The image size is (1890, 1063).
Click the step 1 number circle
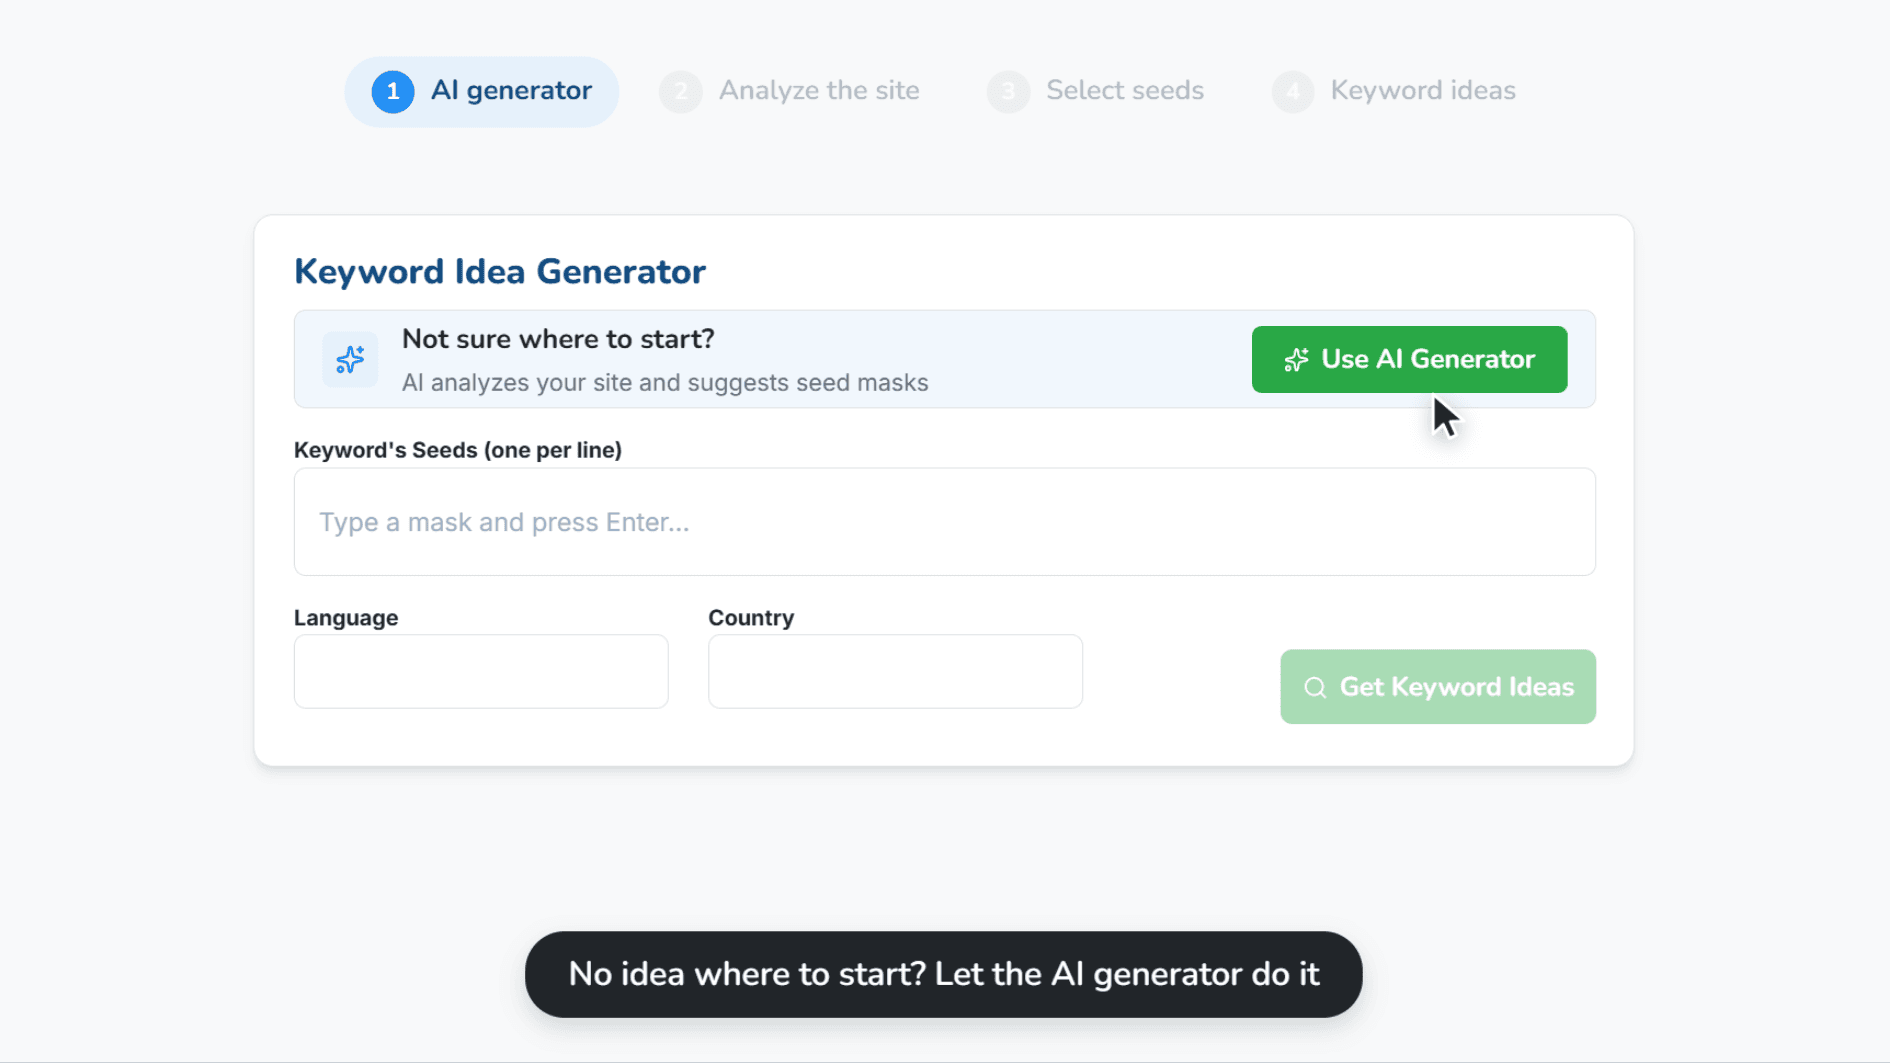pyautogui.click(x=393, y=92)
